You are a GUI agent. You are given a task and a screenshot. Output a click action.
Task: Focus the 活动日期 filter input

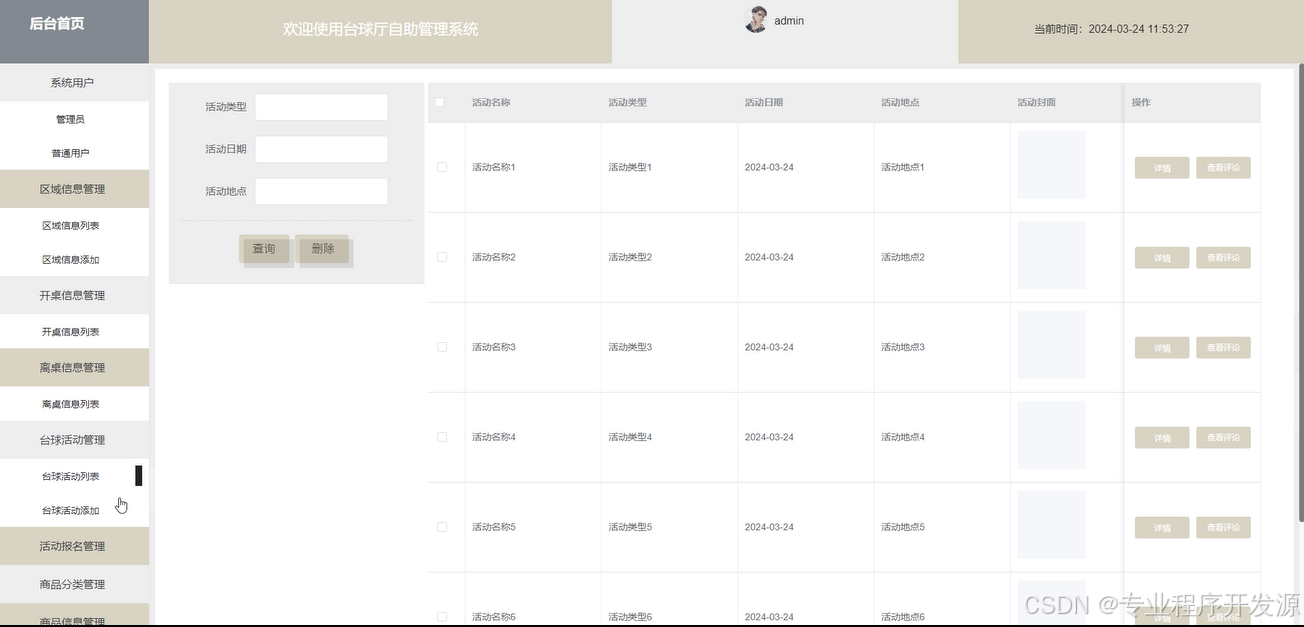[321, 149]
